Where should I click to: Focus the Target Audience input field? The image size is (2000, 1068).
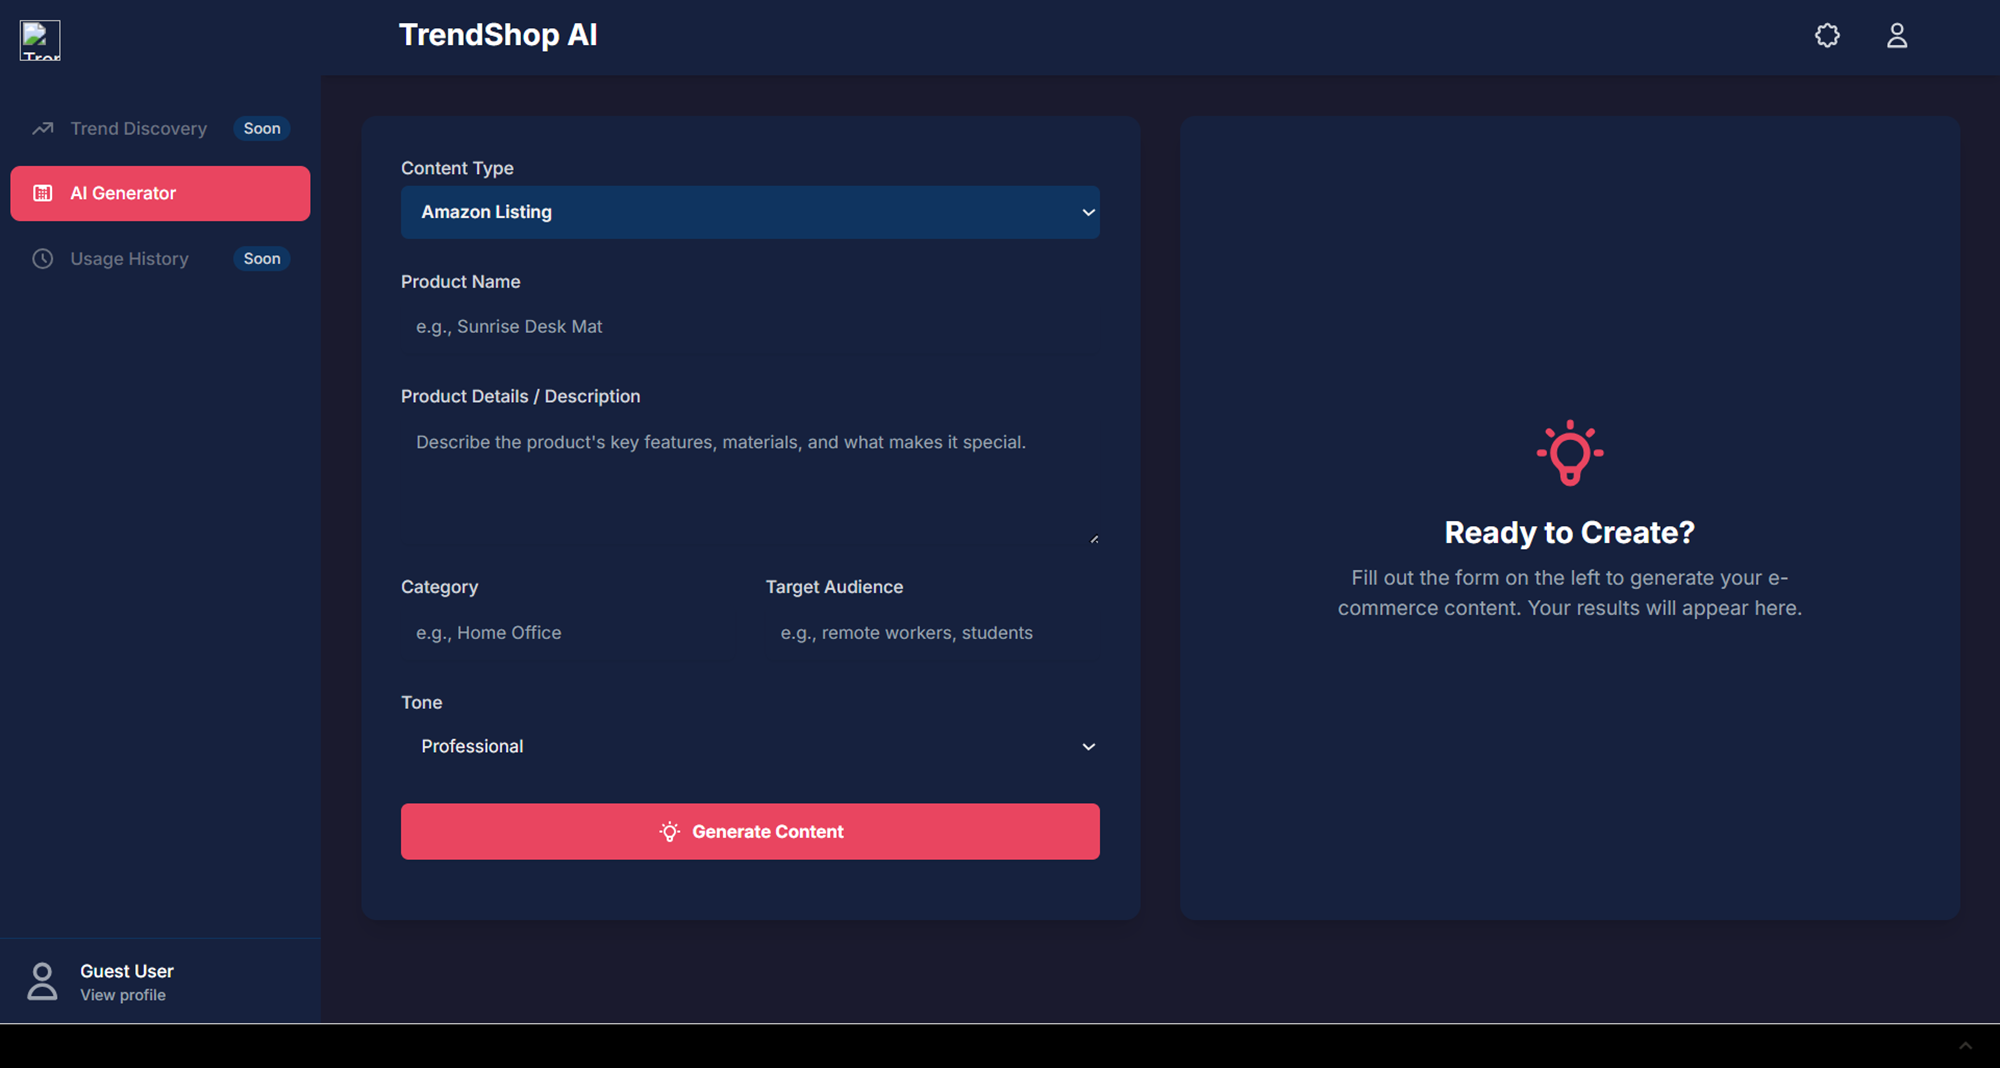tap(933, 633)
